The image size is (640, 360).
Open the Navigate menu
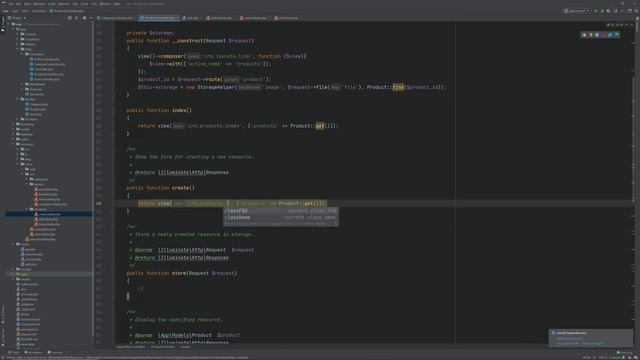pos(39,4)
